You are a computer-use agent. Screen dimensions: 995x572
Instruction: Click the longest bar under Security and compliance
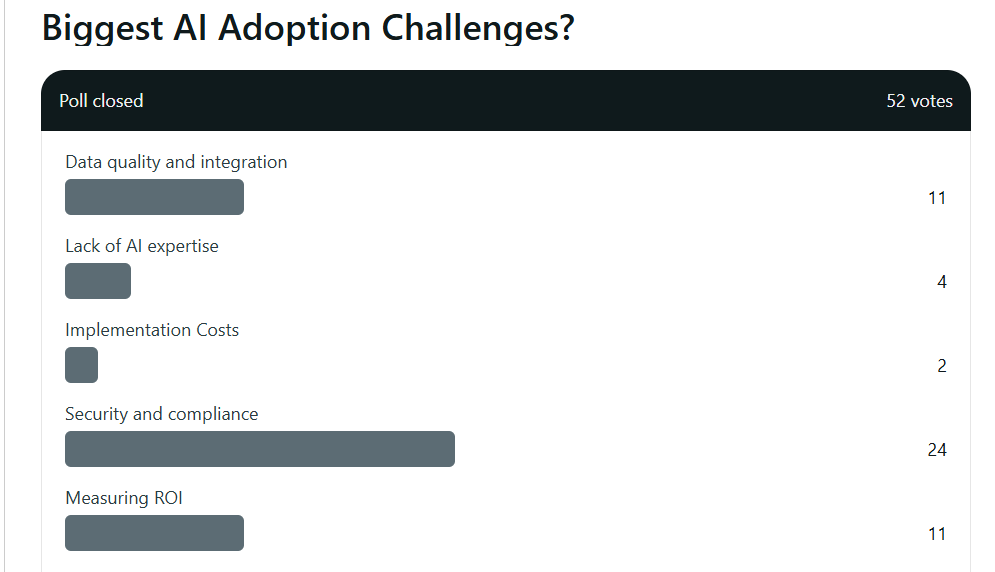tap(260, 449)
